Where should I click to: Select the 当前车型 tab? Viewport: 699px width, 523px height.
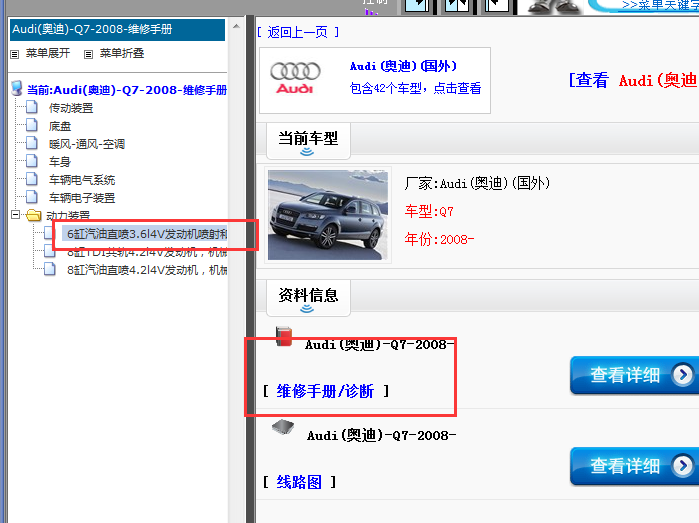pos(308,140)
